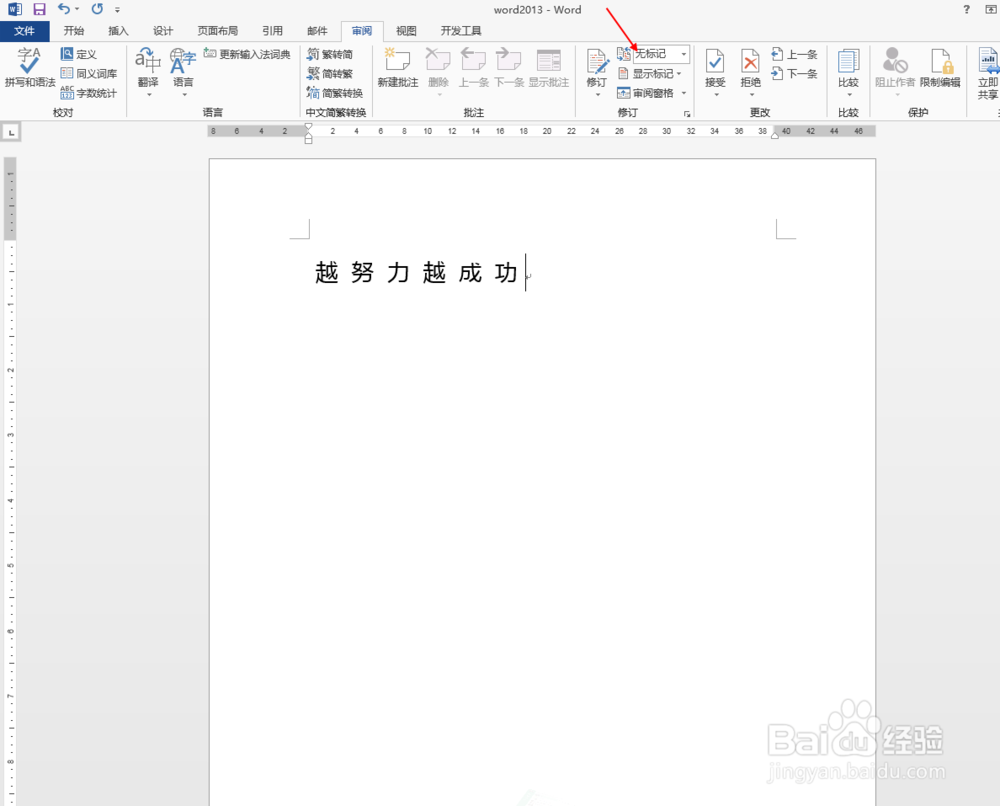Image resolution: width=1000 pixels, height=806 pixels.
Task: Click the 定义 define icon
Action: pyautogui.click(x=78, y=54)
